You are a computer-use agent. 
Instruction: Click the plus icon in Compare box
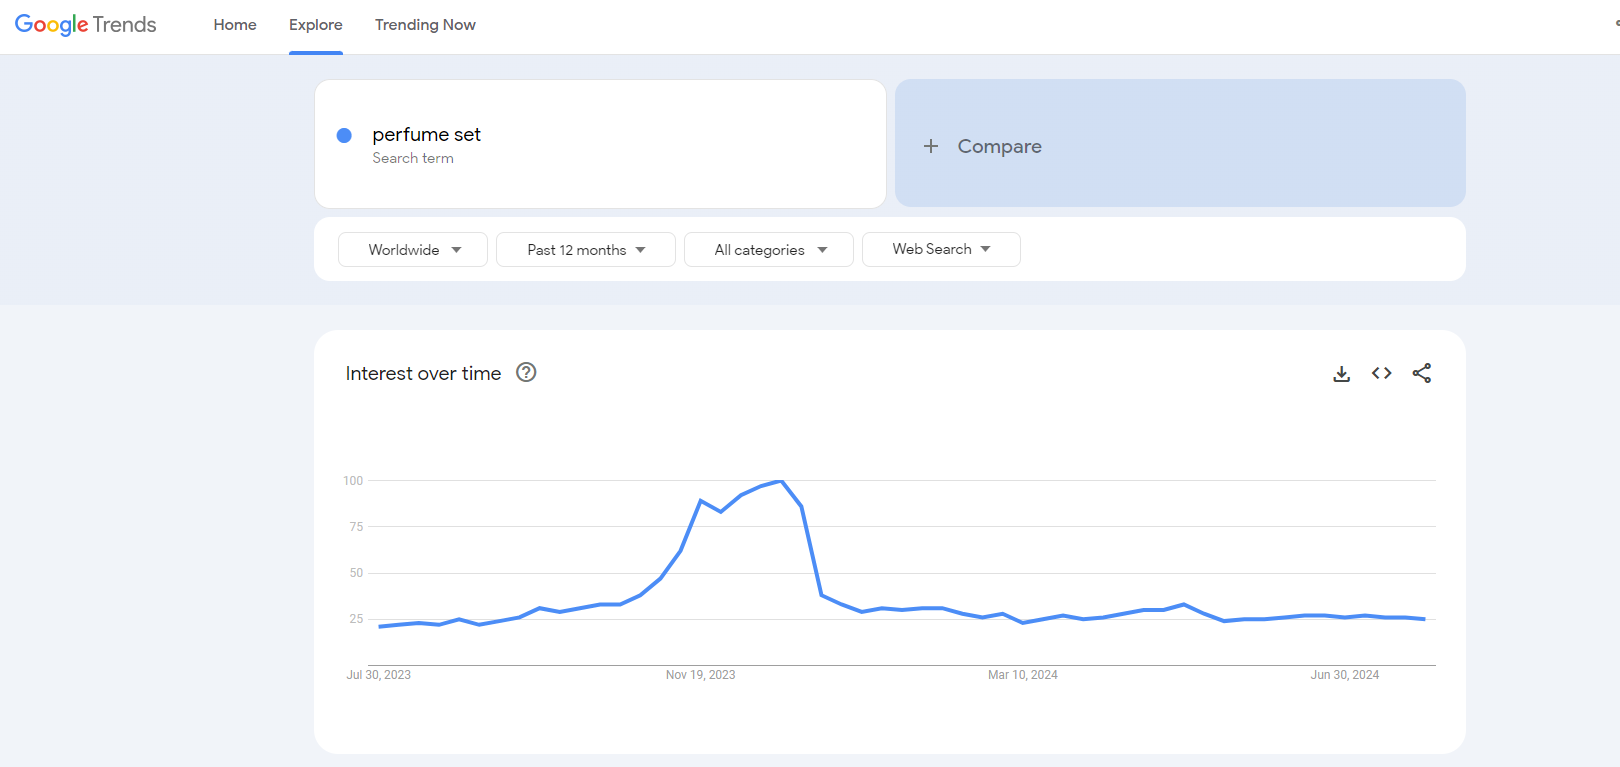[931, 146]
